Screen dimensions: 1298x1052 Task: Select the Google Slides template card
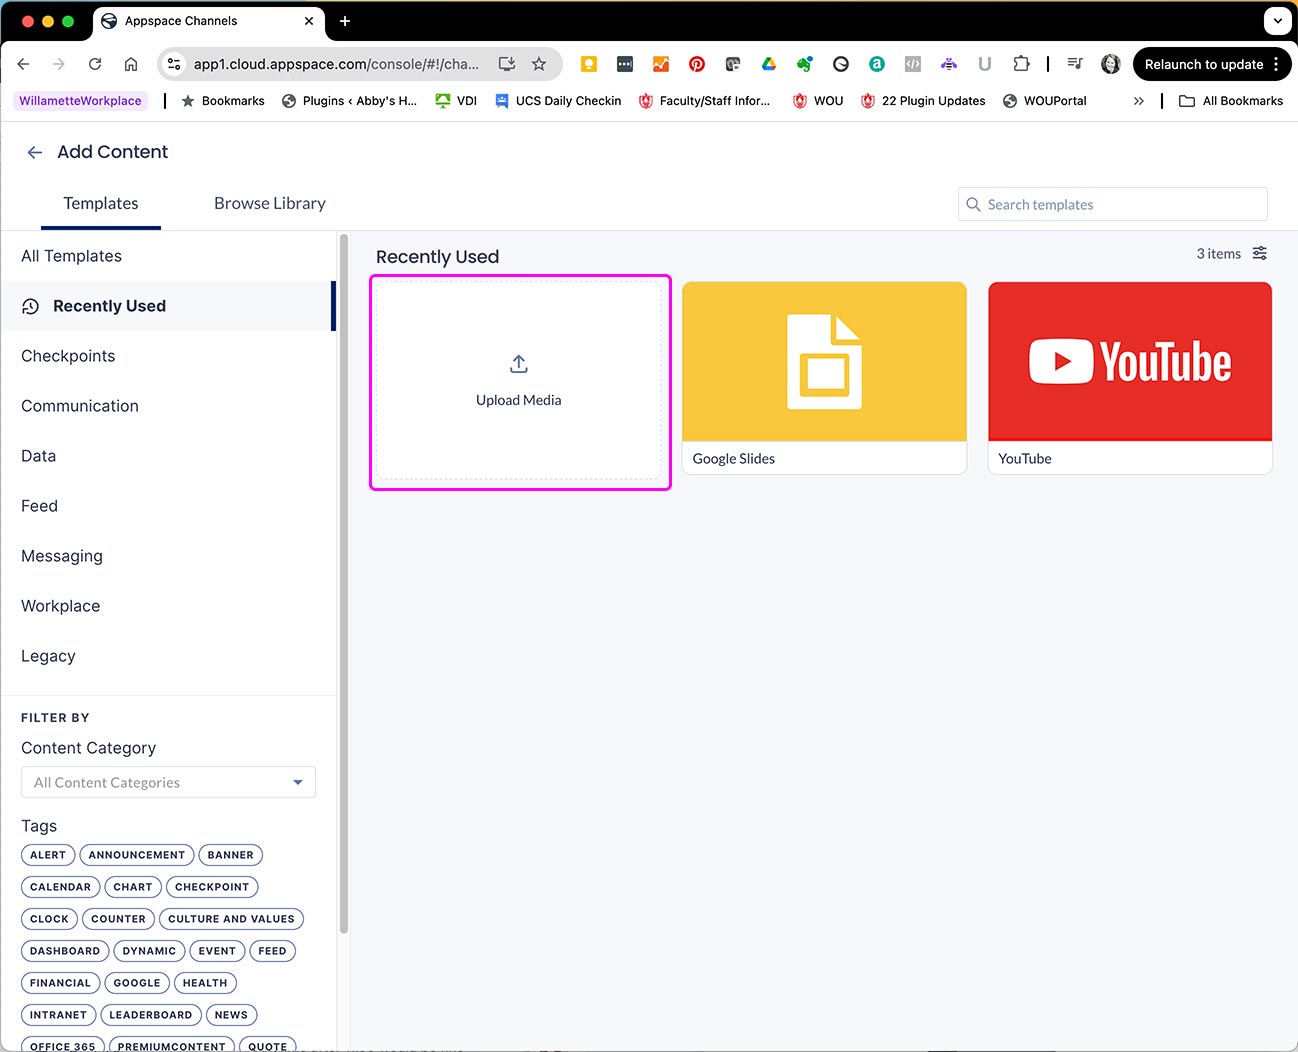click(824, 377)
